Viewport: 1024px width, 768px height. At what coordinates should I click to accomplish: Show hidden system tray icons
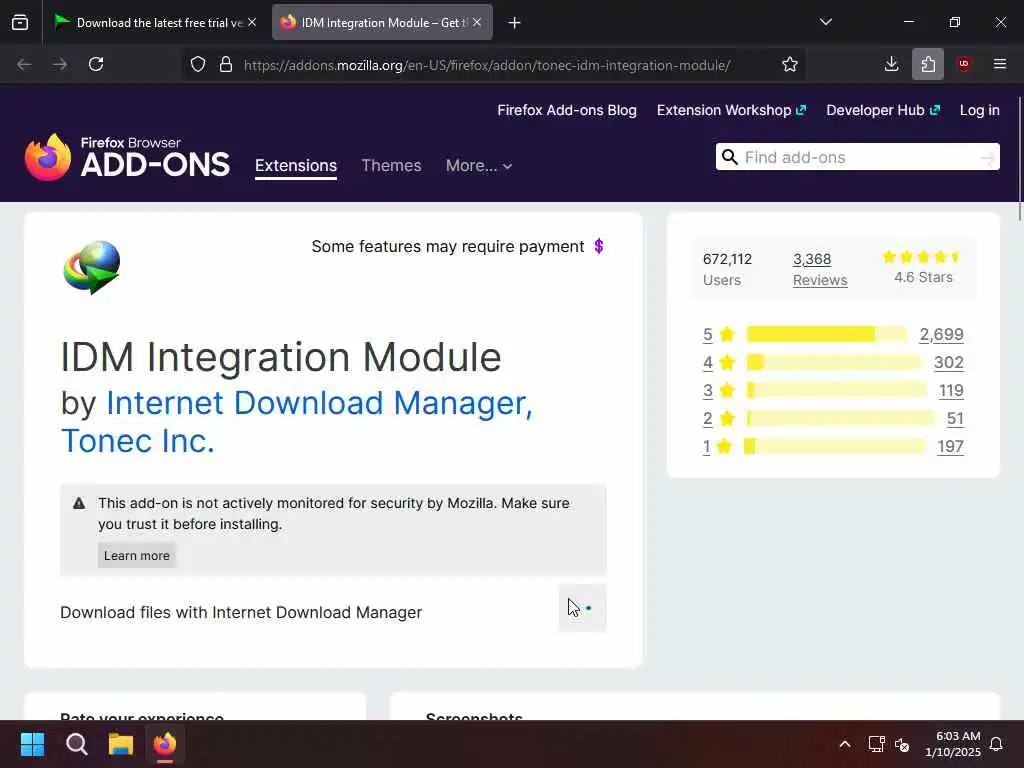(x=844, y=744)
